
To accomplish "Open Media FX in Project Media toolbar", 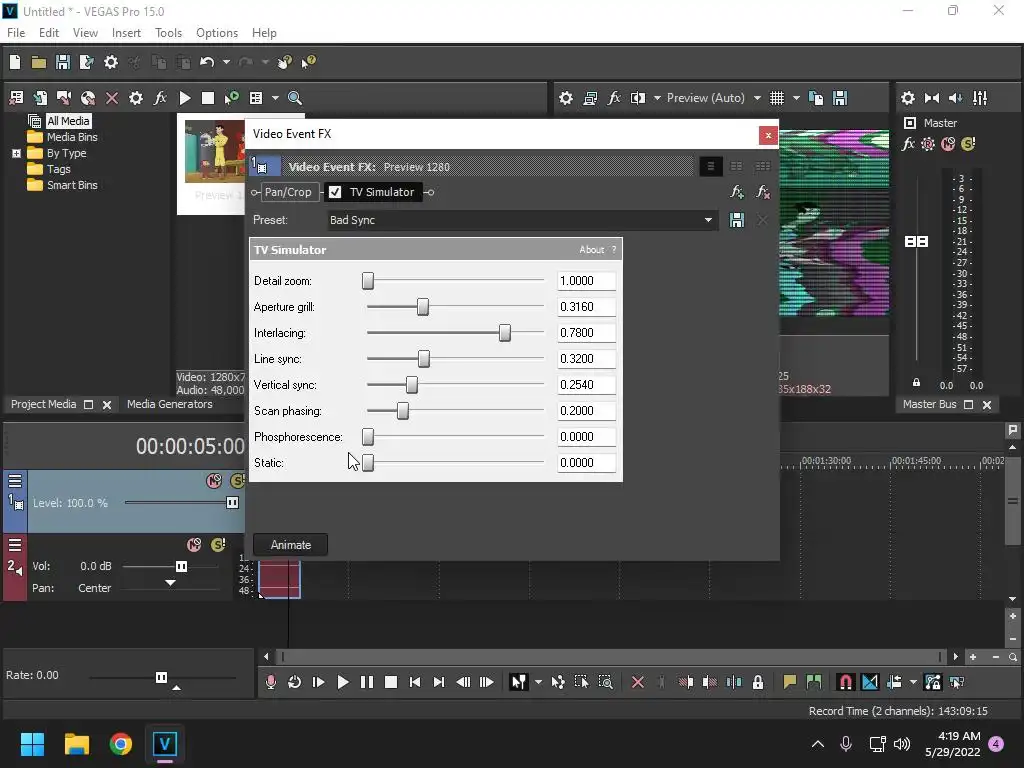I will pyautogui.click(x=160, y=98).
